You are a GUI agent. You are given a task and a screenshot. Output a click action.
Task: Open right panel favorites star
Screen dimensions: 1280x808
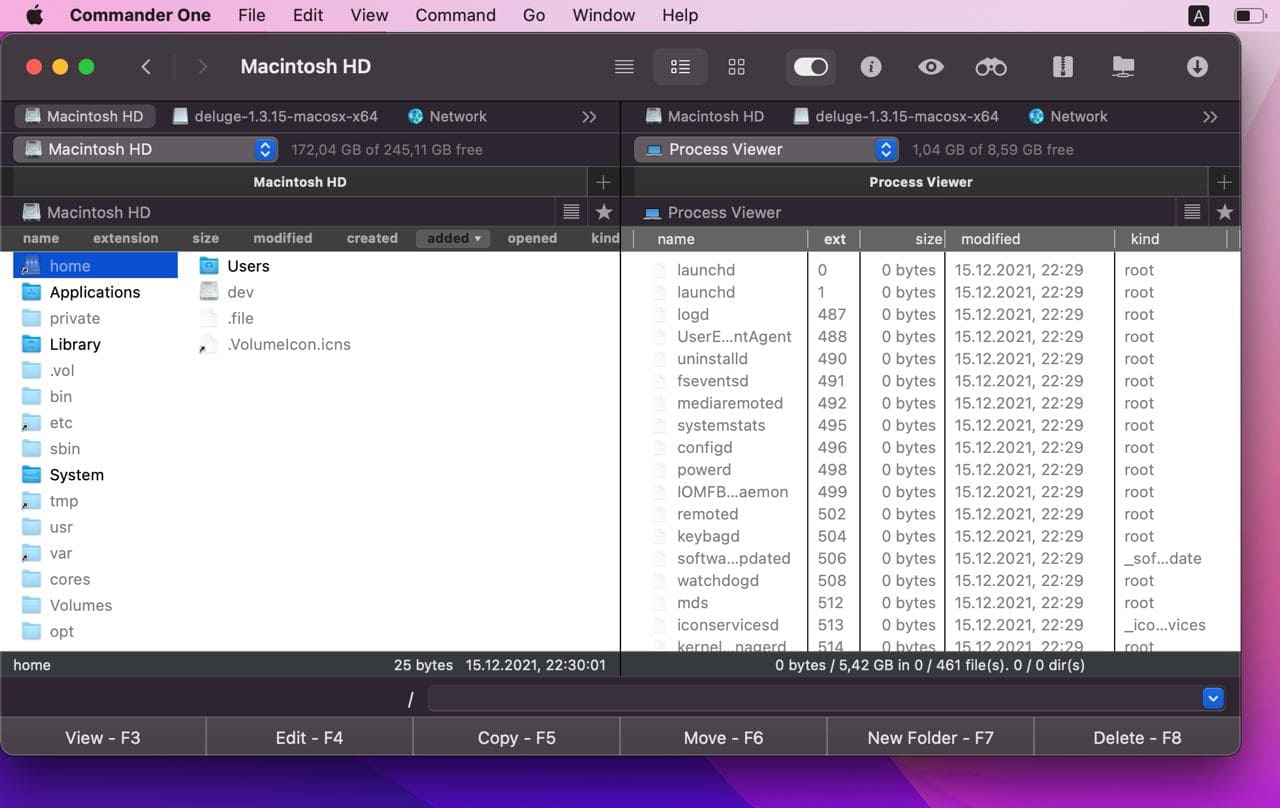[1225, 212]
